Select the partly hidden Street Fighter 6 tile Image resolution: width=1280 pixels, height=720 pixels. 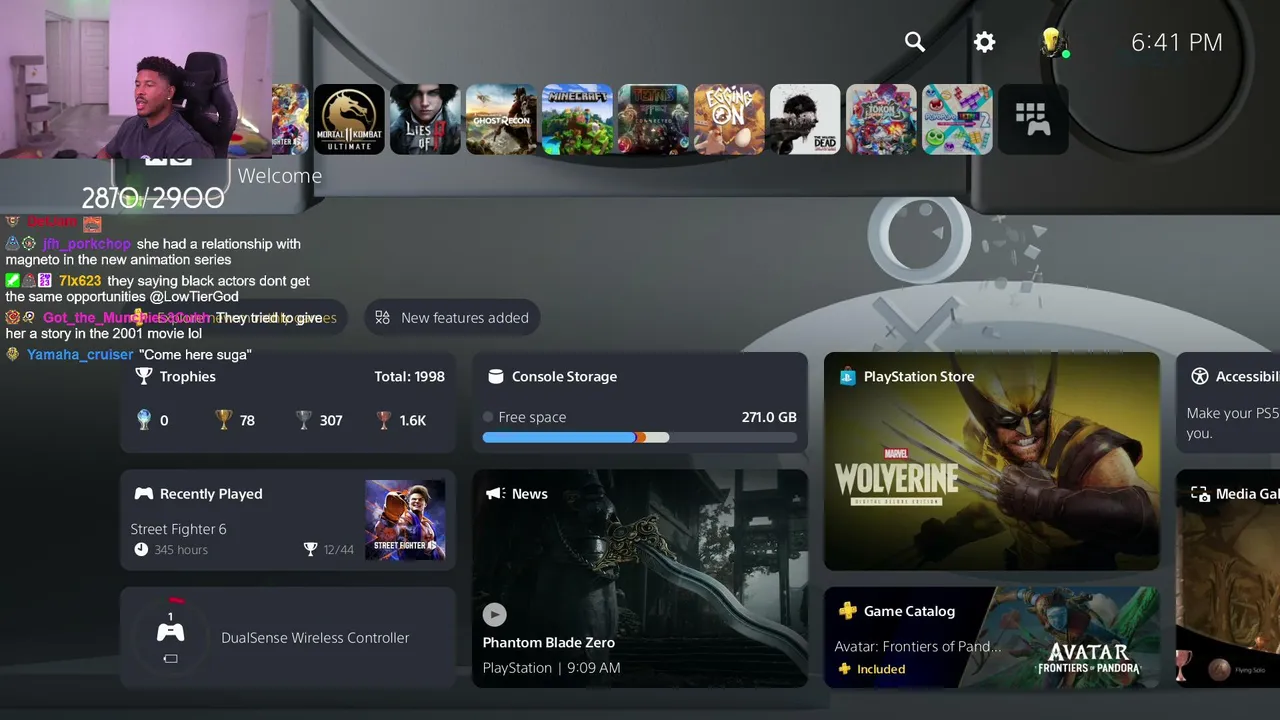[290, 119]
